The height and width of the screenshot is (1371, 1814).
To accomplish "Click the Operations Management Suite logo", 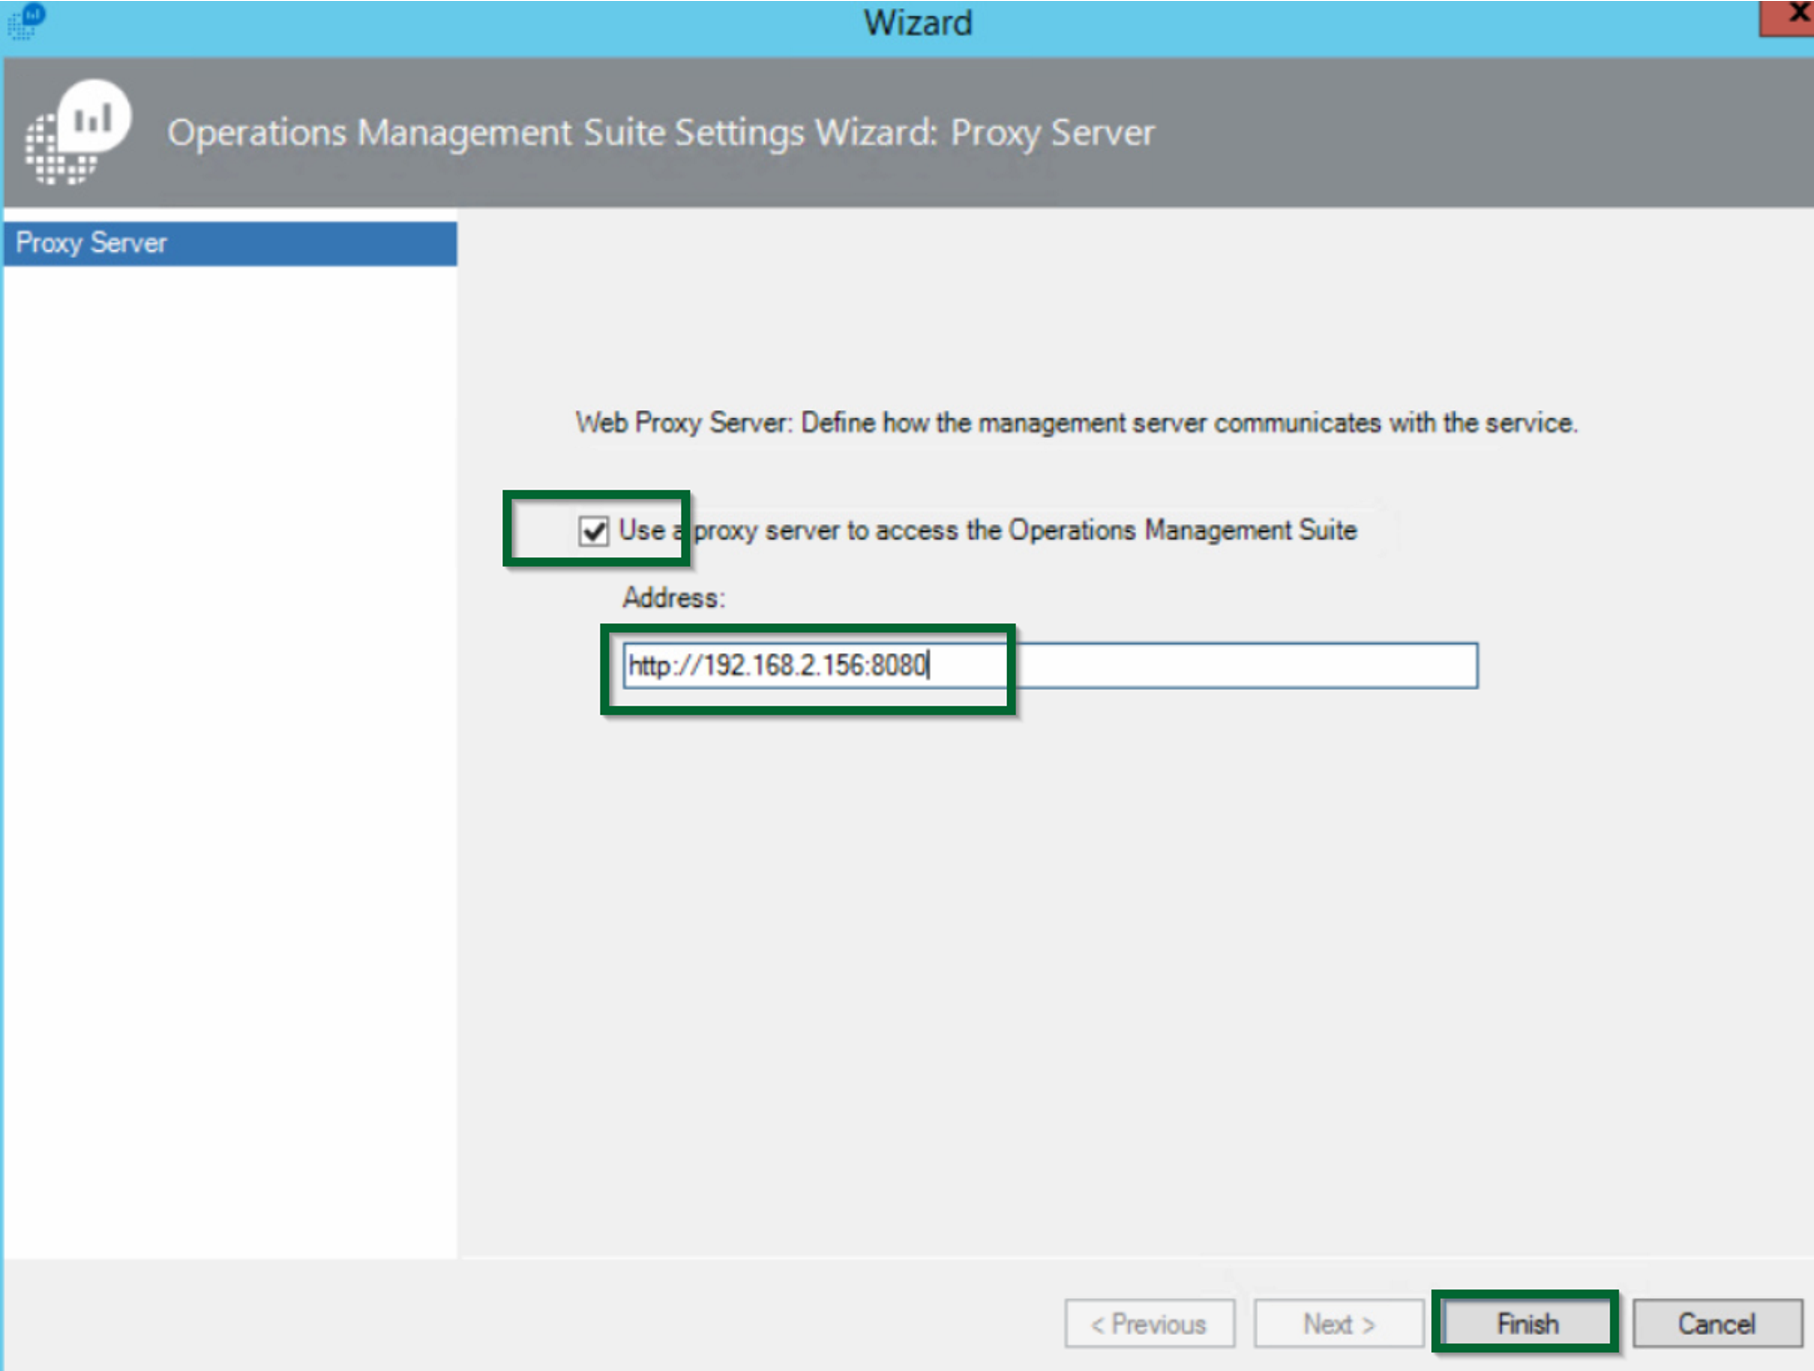I will pyautogui.click(x=77, y=132).
